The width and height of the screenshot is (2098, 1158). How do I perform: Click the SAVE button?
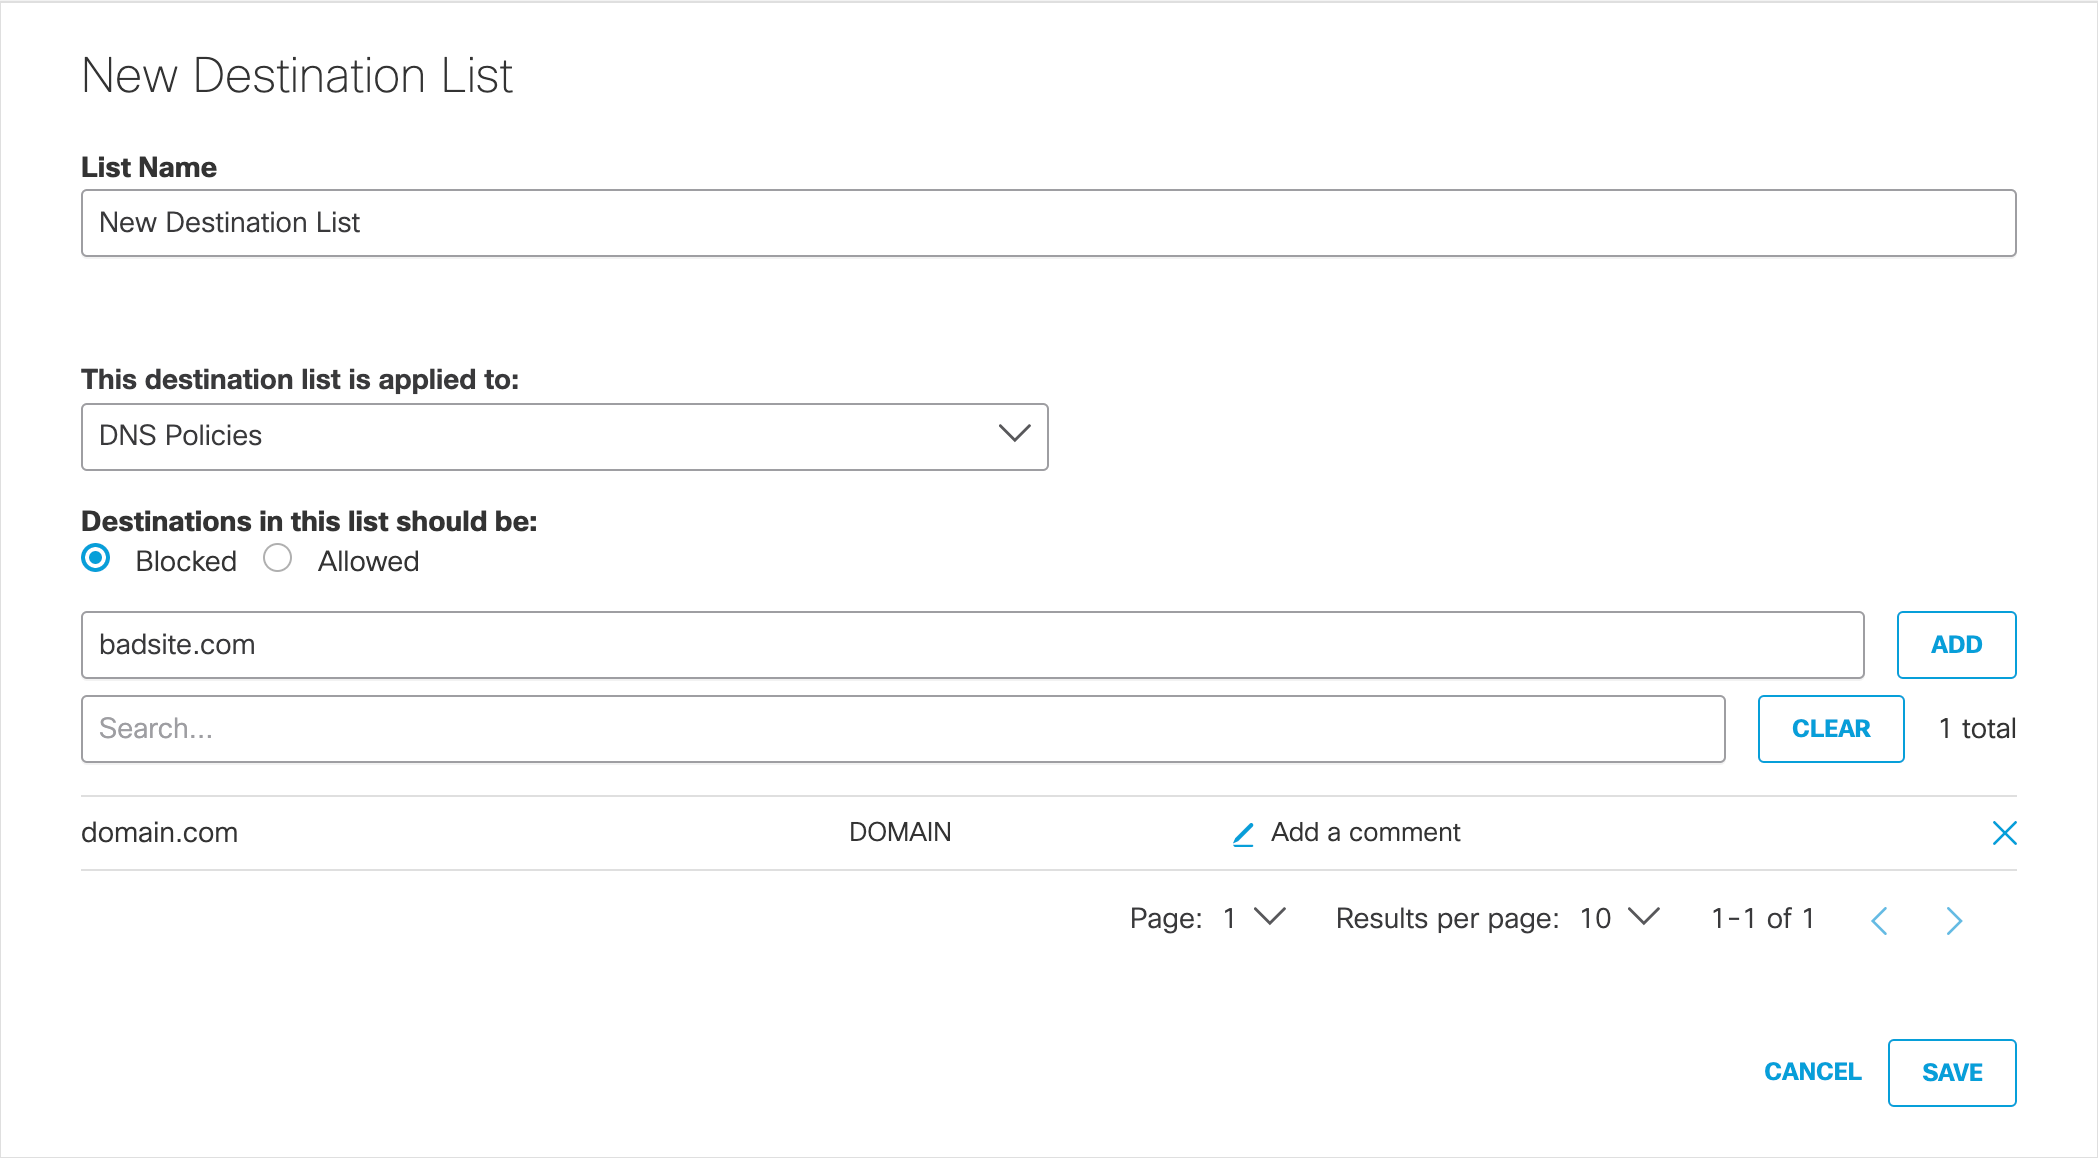click(1952, 1073)
